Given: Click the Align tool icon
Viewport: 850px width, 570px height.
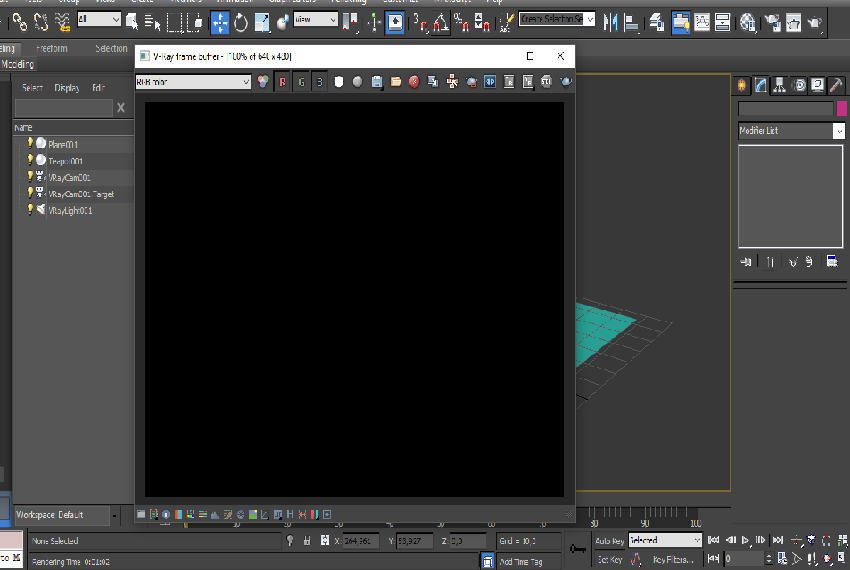Looking at the screenshot, I should (632, 22).
